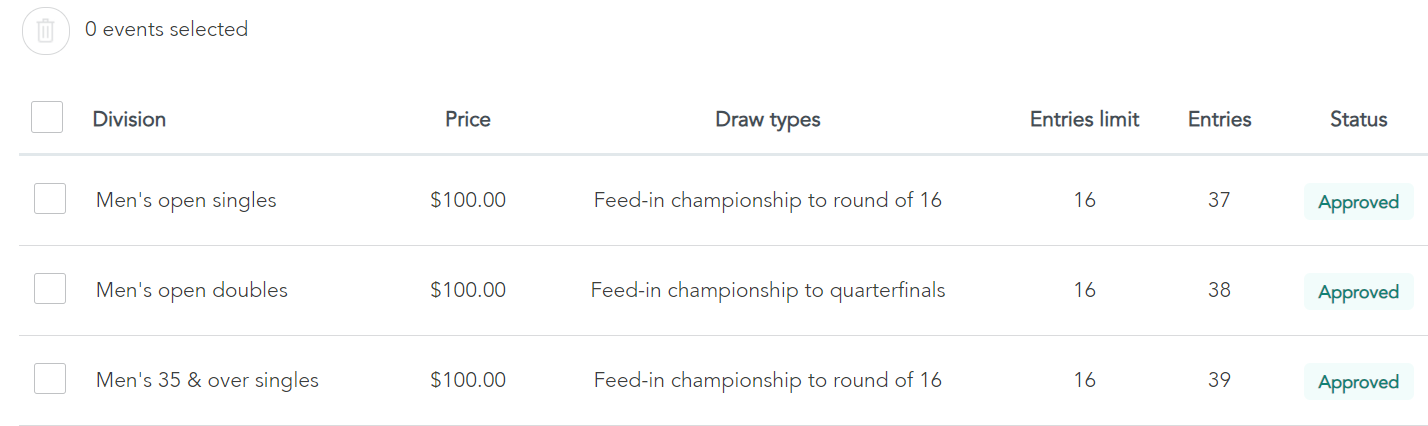Image resolution: width=1428 pixels, height=426 pixels.
Task: Click the Draw types column header
Action: click(768, 120)
